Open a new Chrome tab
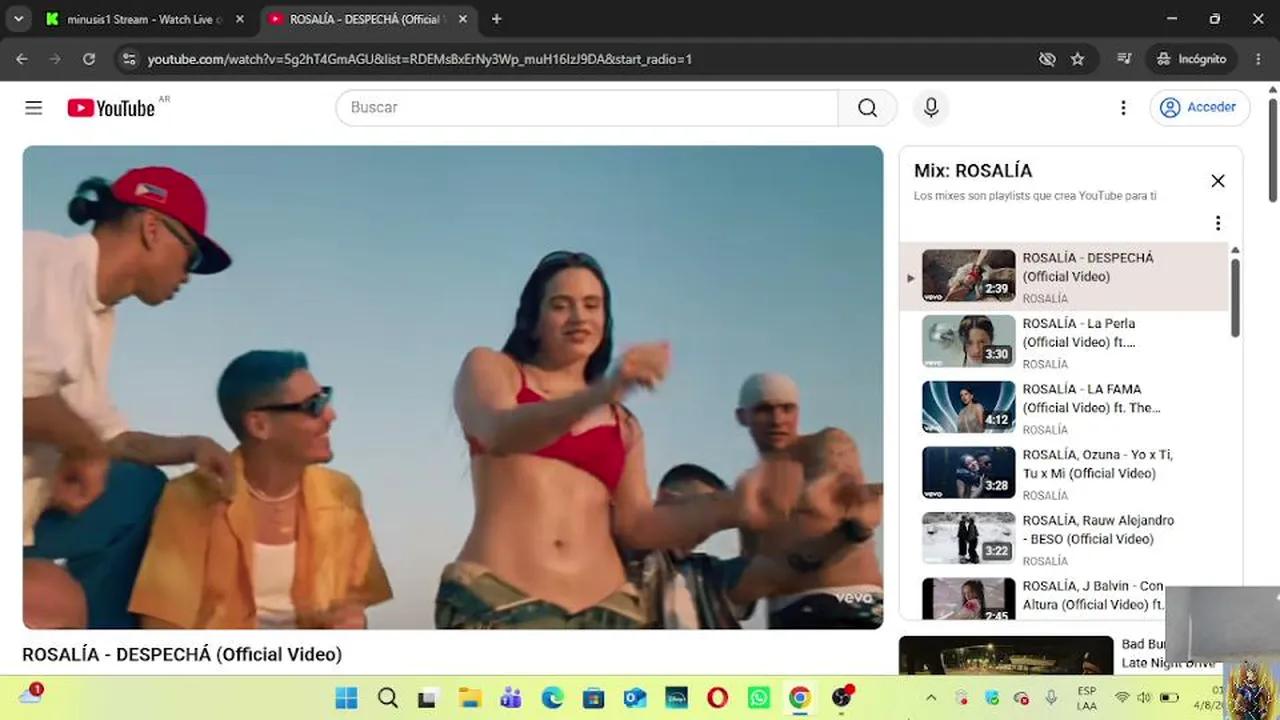1280x720 pixels. click(496, 19)
